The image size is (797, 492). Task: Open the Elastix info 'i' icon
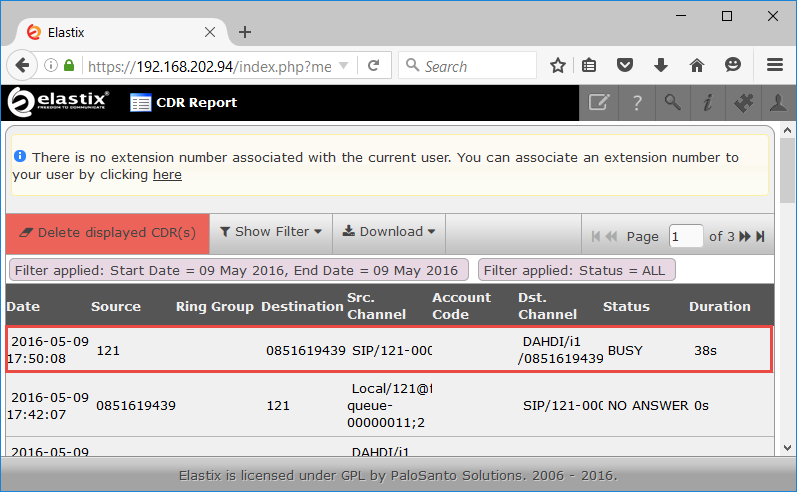coord(708,103)
